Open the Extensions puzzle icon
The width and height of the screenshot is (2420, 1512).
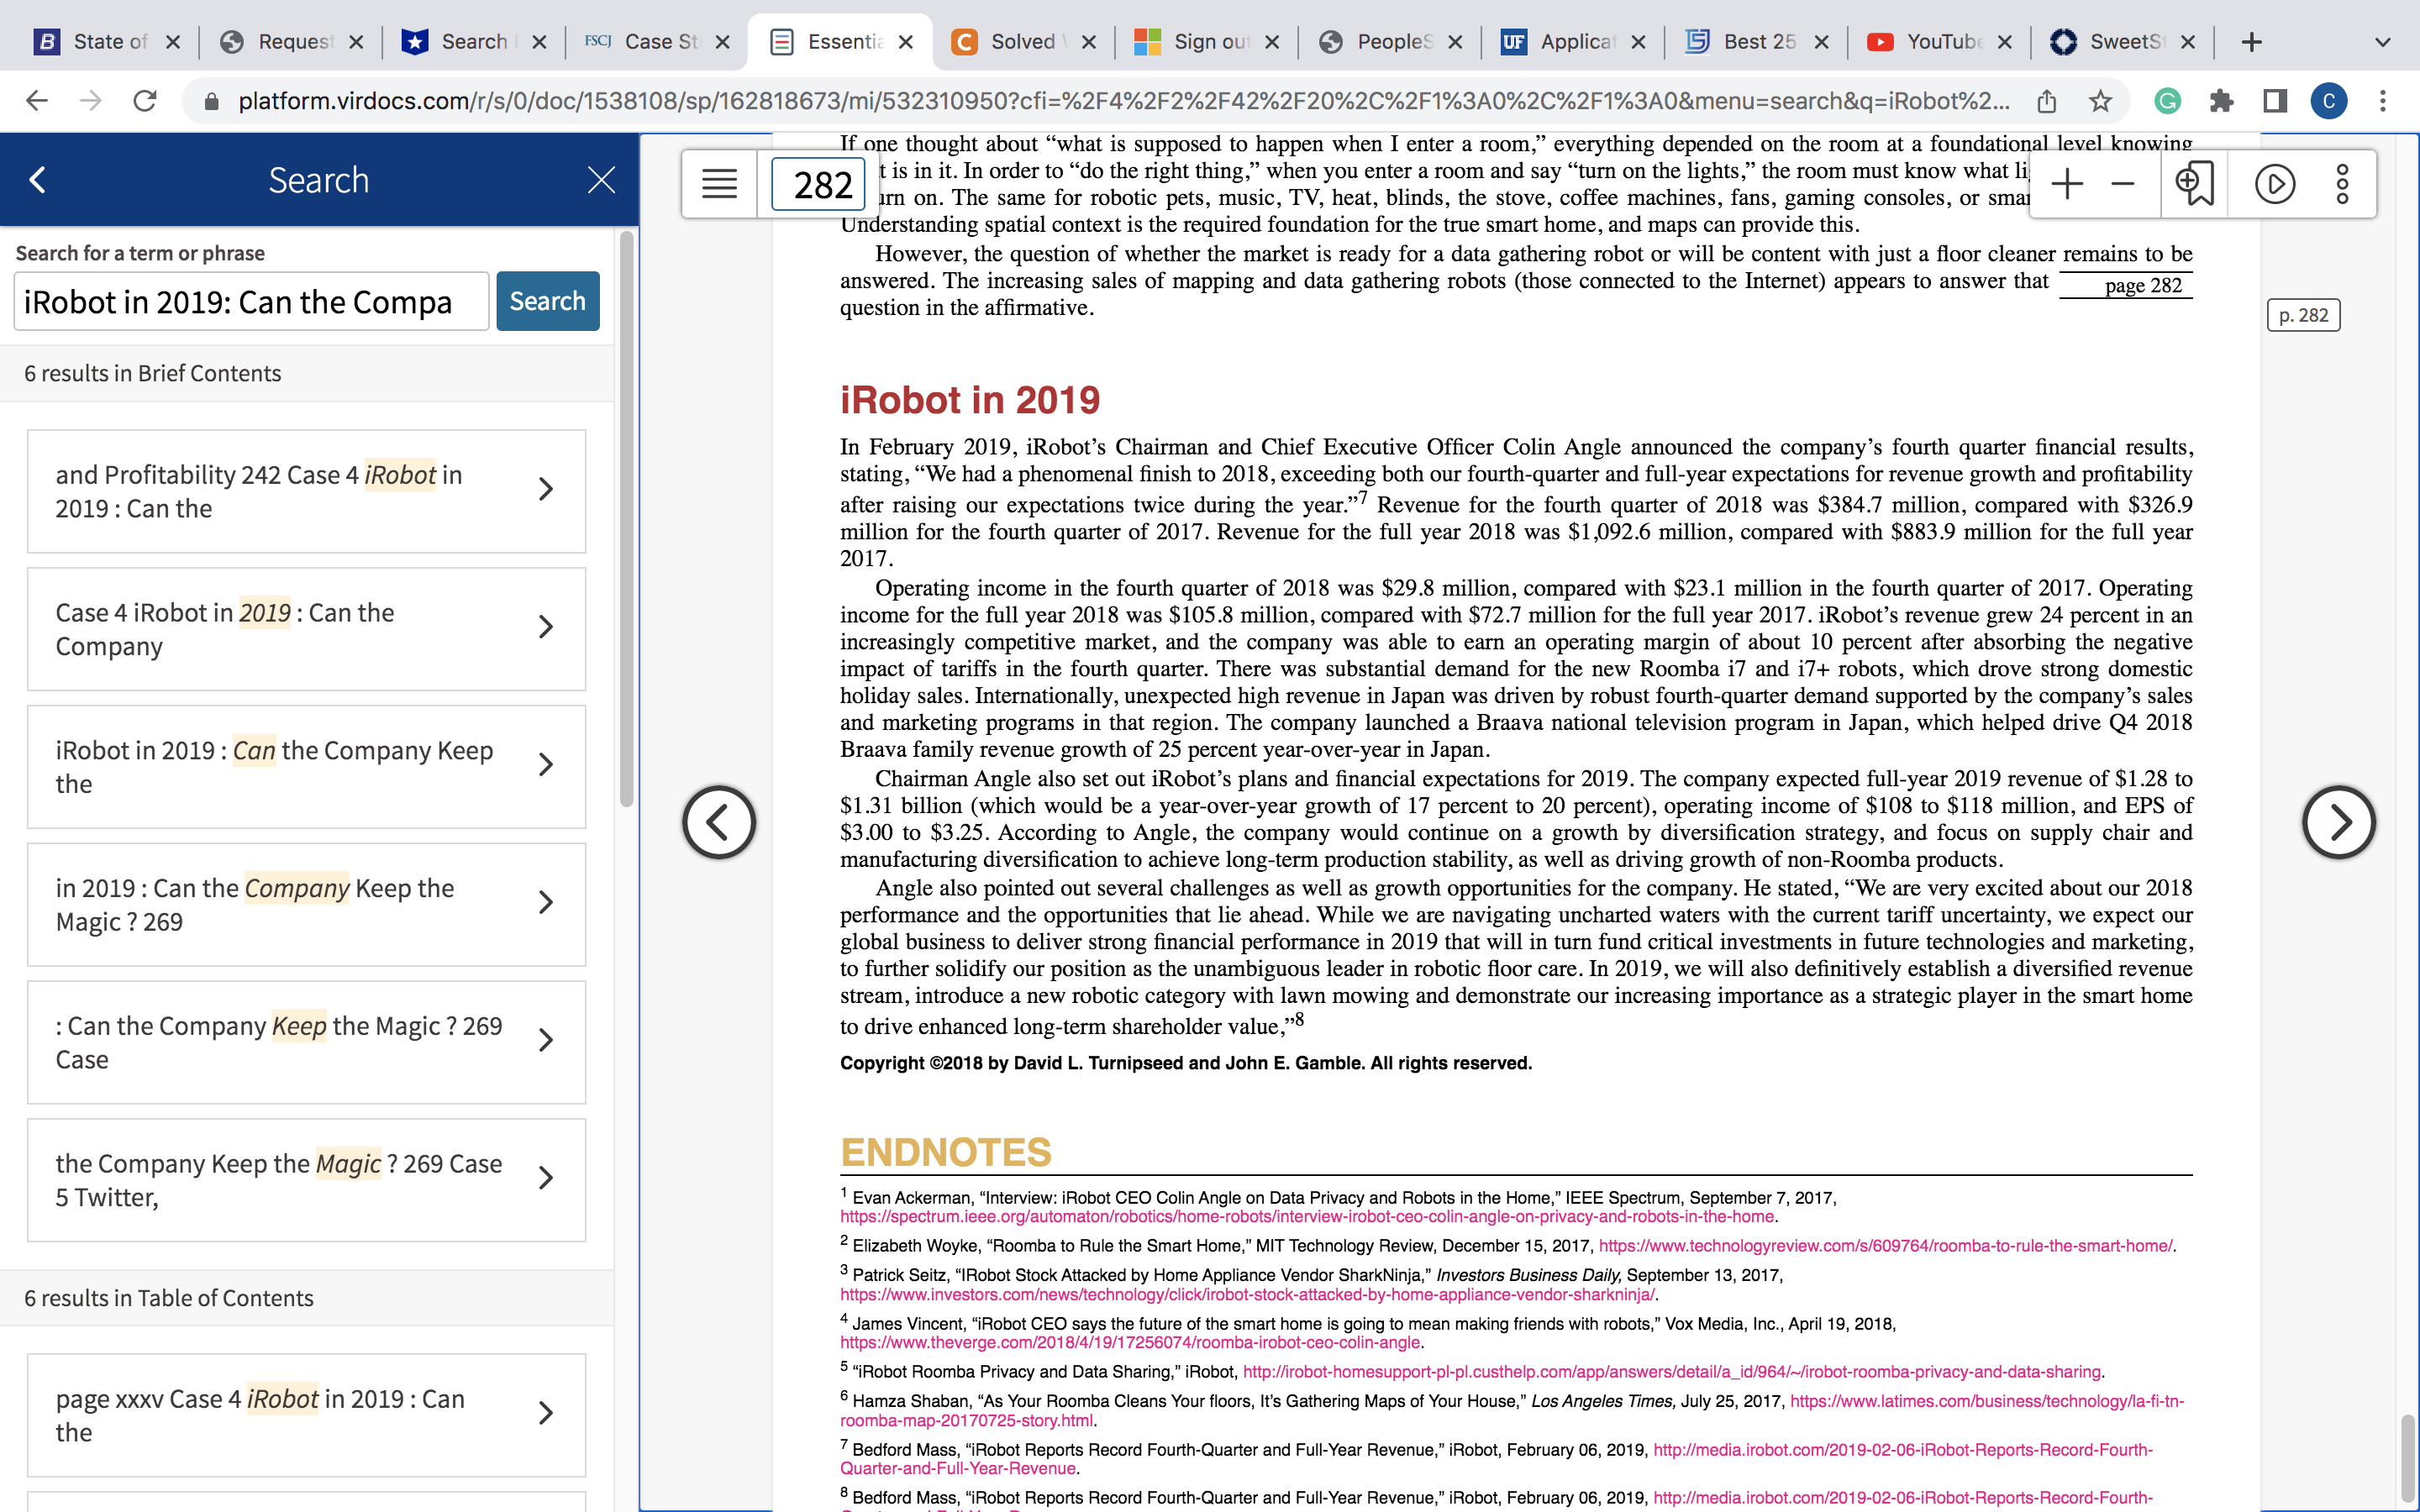pyautogui.click(x=2221, y=101)
